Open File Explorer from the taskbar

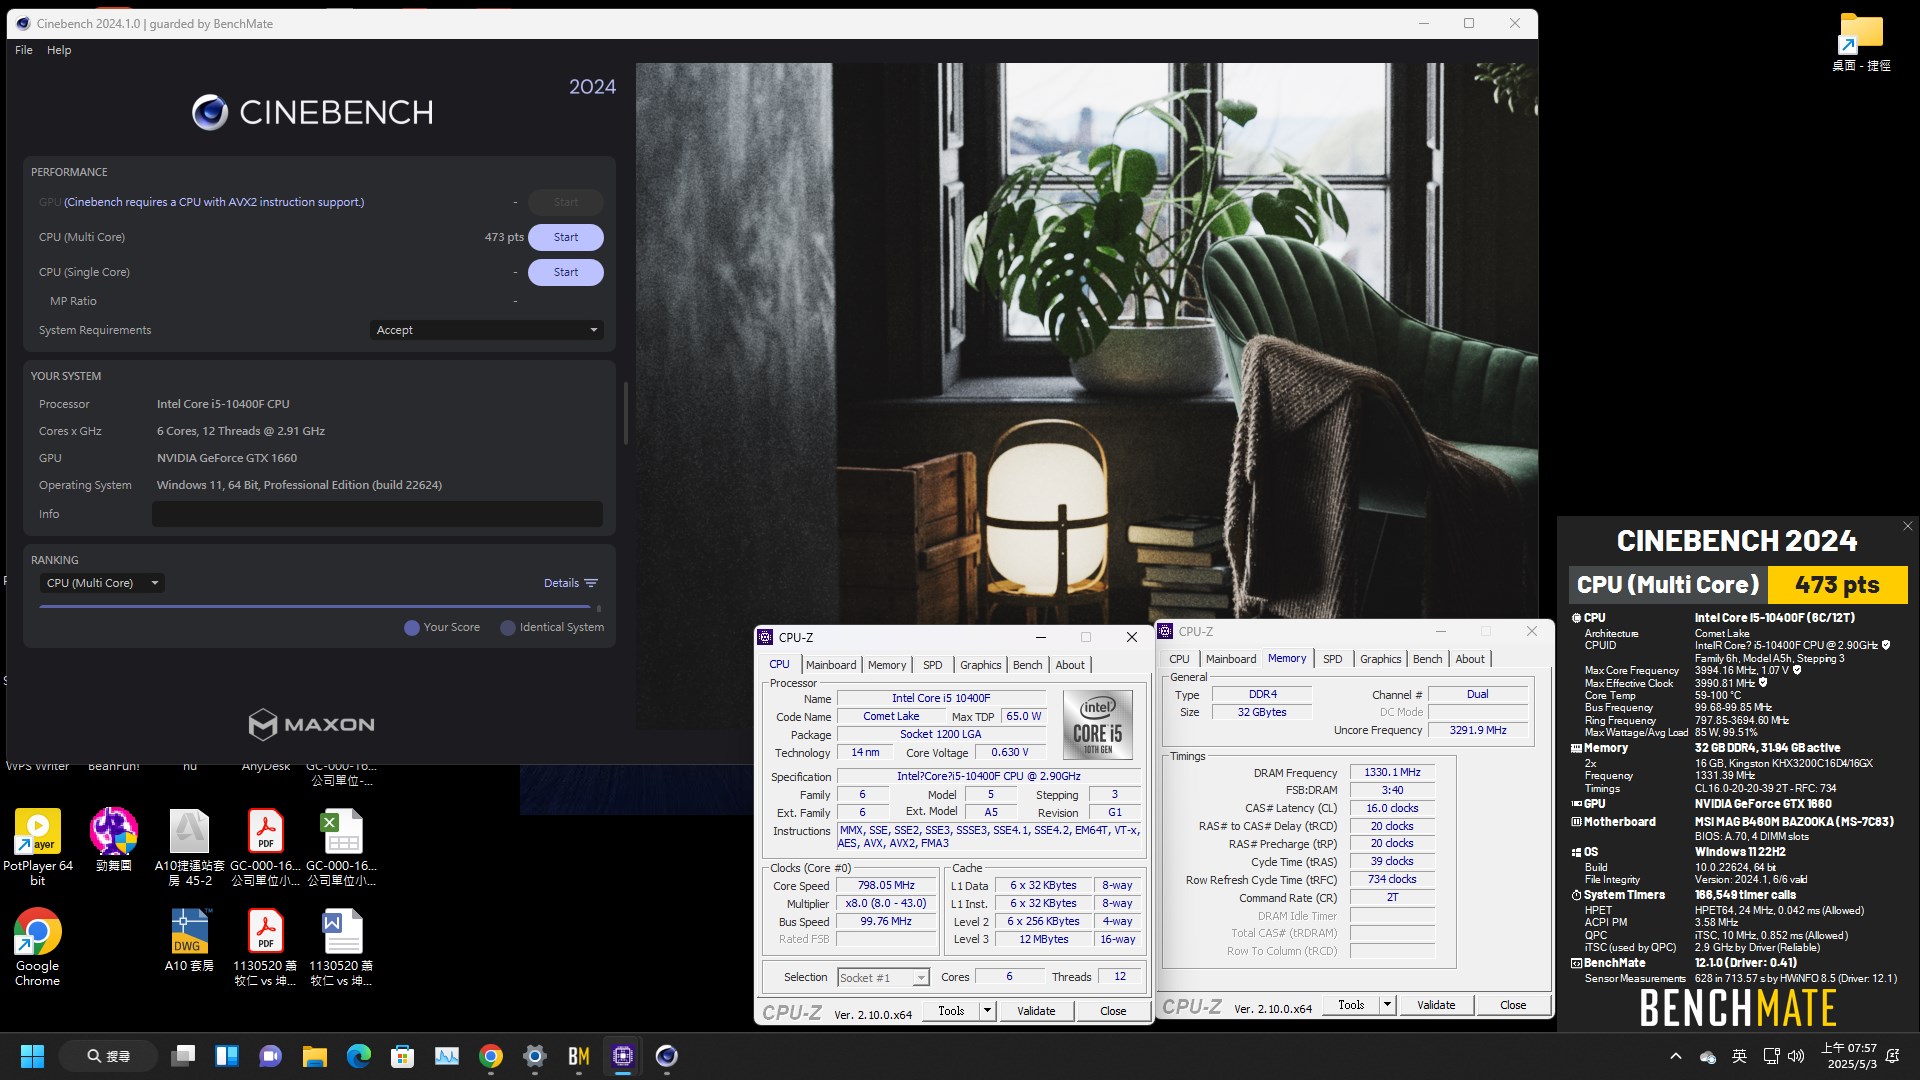tap(315, 1056)
